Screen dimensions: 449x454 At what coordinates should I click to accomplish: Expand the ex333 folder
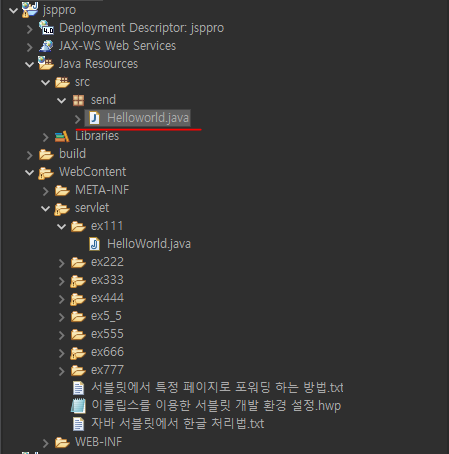point(62,281)
